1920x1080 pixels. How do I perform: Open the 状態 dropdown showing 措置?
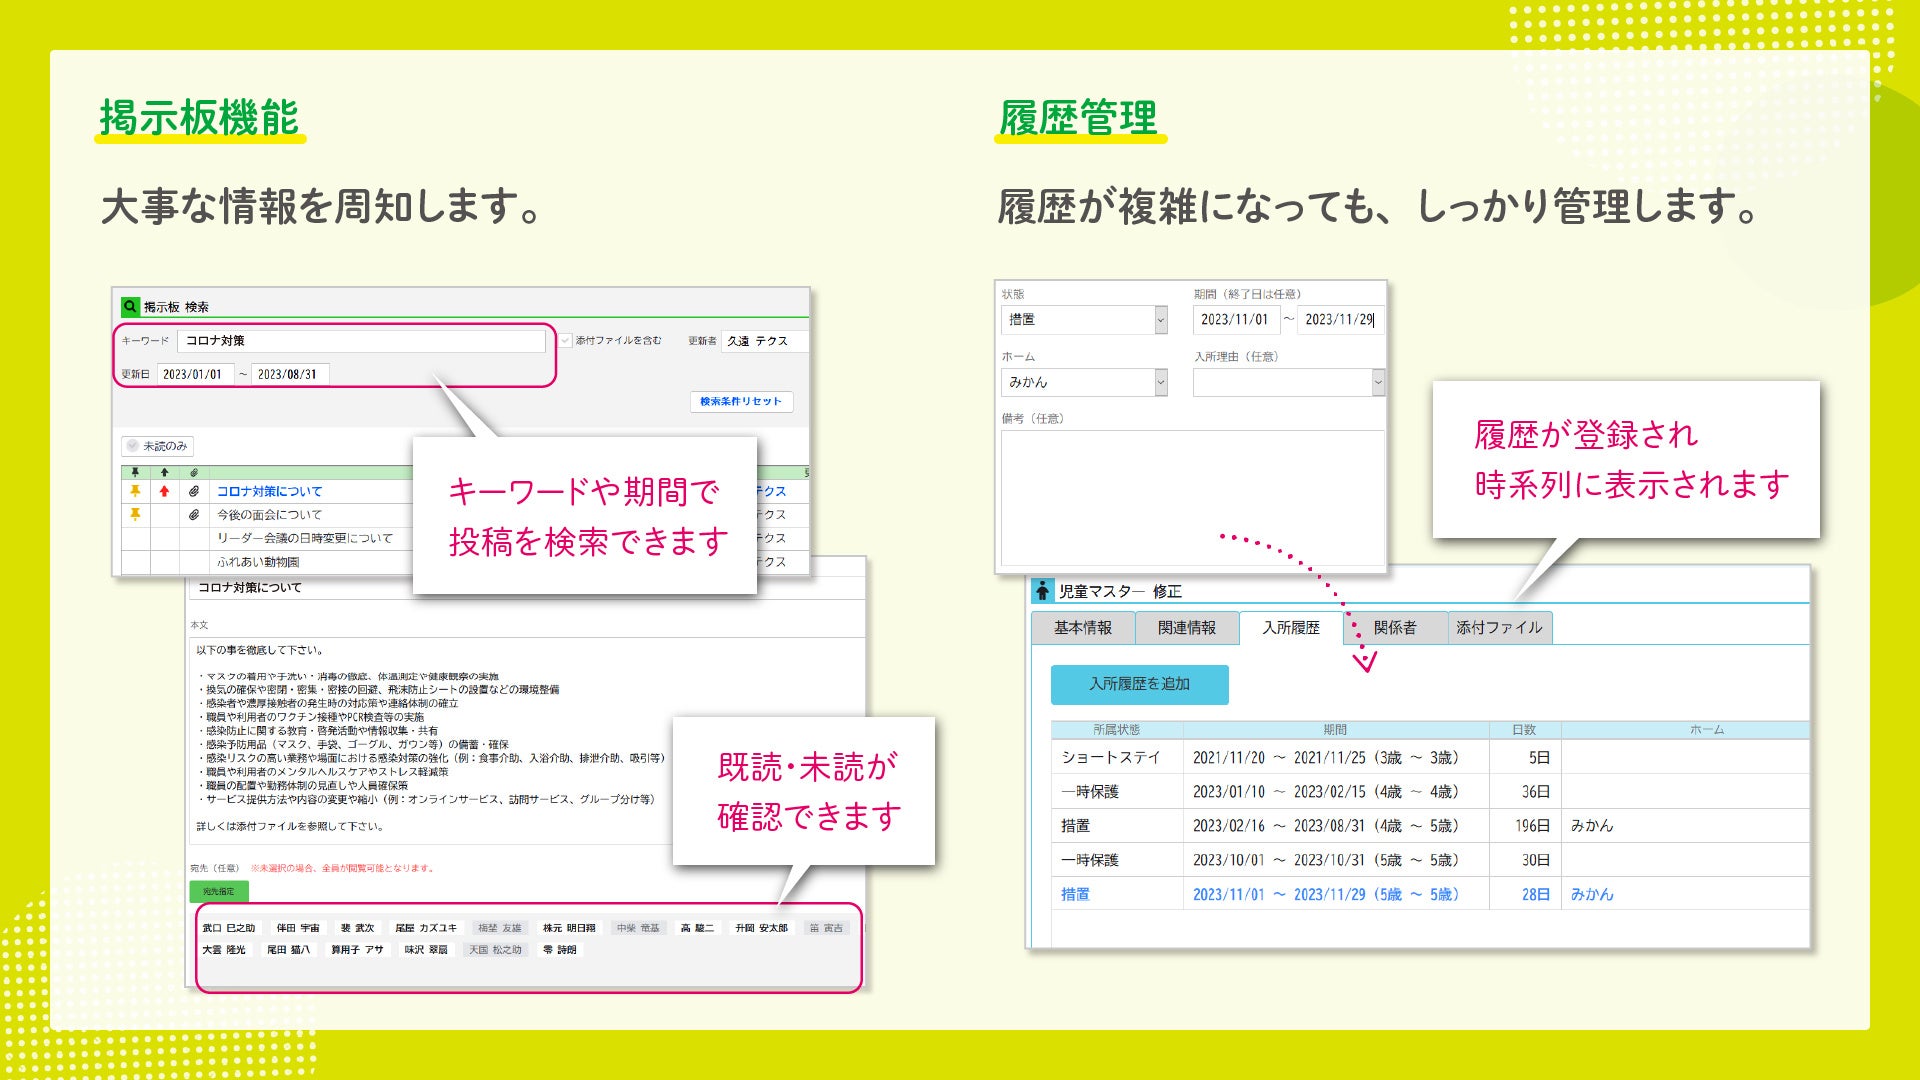coord(1160,320)
